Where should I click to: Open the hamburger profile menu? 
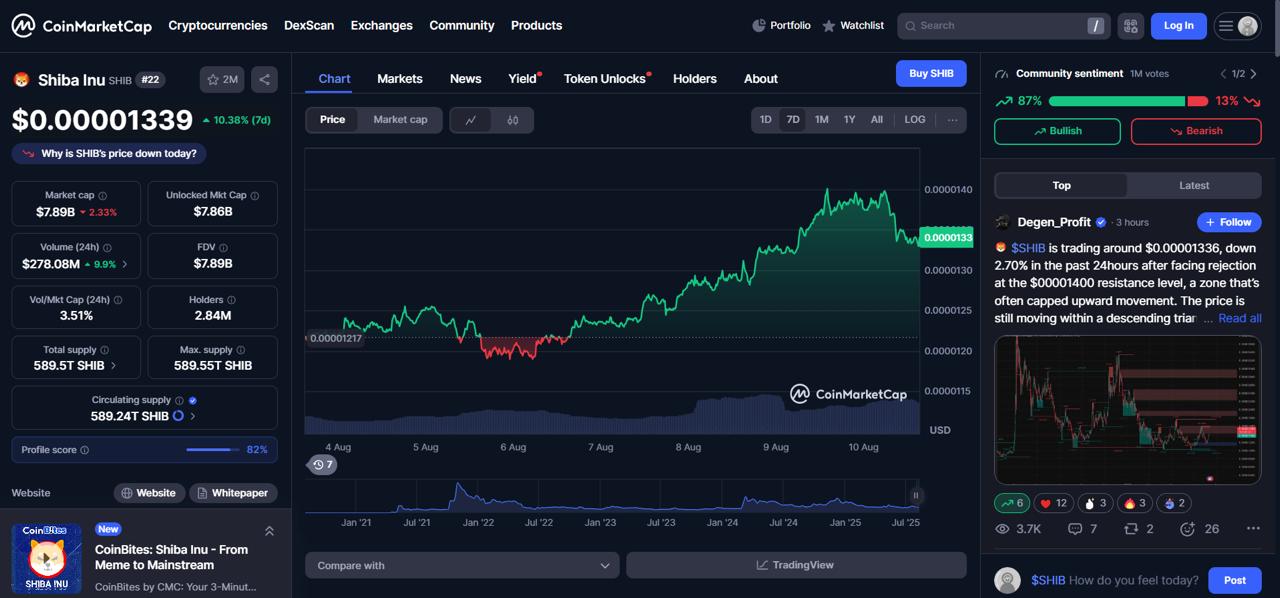click(1237, 26)
